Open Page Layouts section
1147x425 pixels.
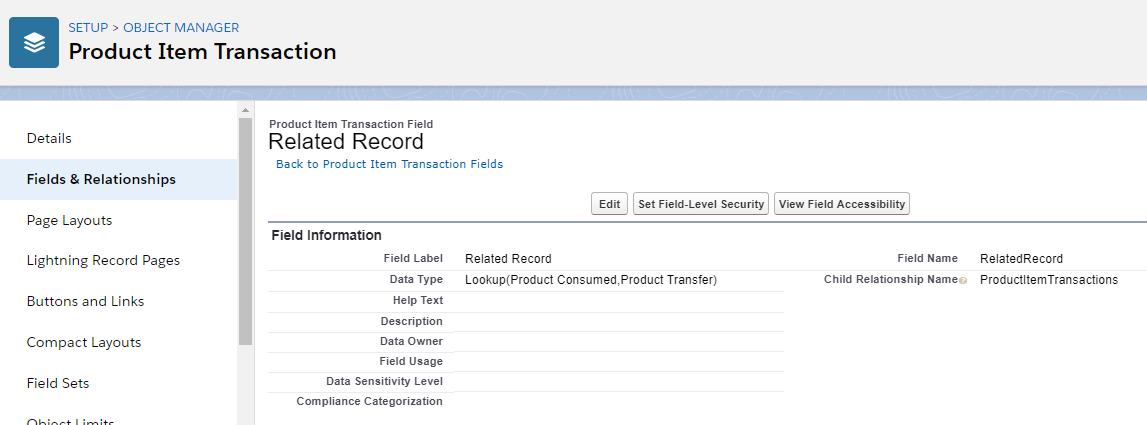69,220
